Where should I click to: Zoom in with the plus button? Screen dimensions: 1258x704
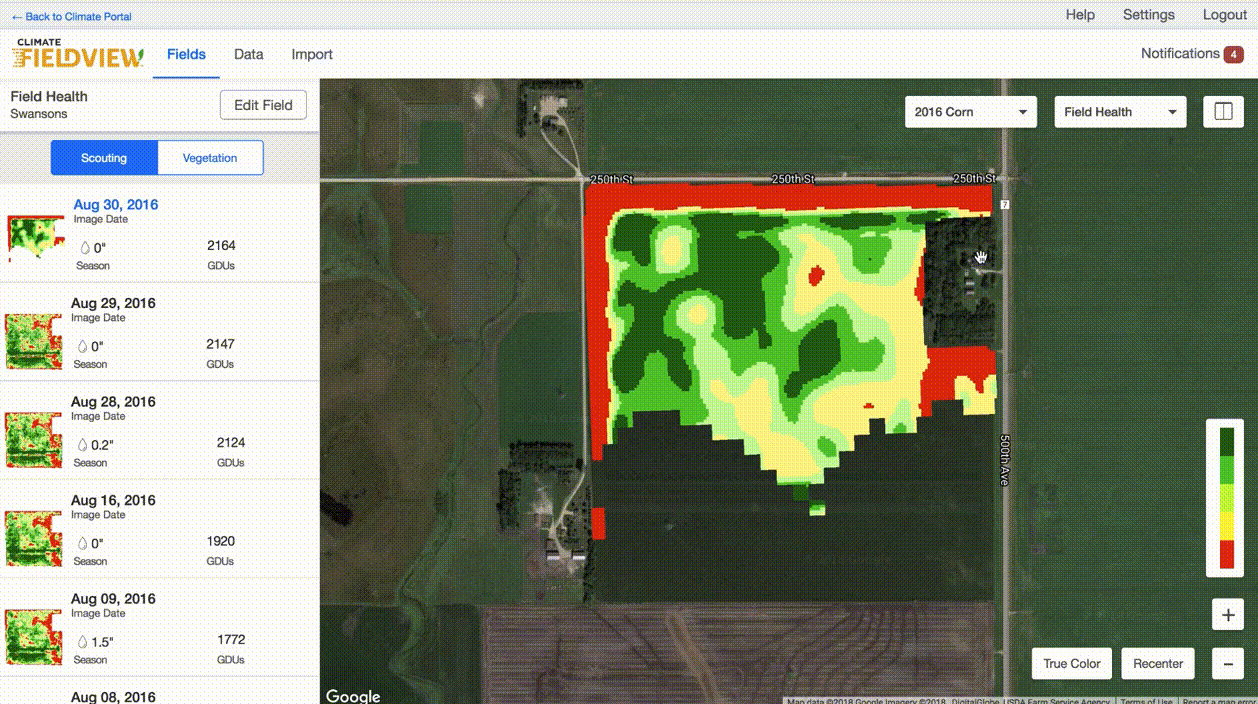click(1227, 614)
